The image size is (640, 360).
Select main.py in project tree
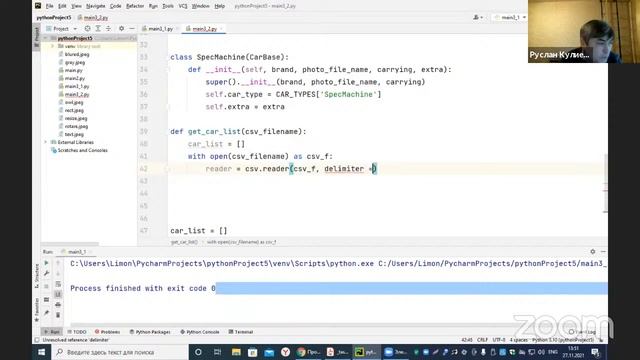click(73, 70)
